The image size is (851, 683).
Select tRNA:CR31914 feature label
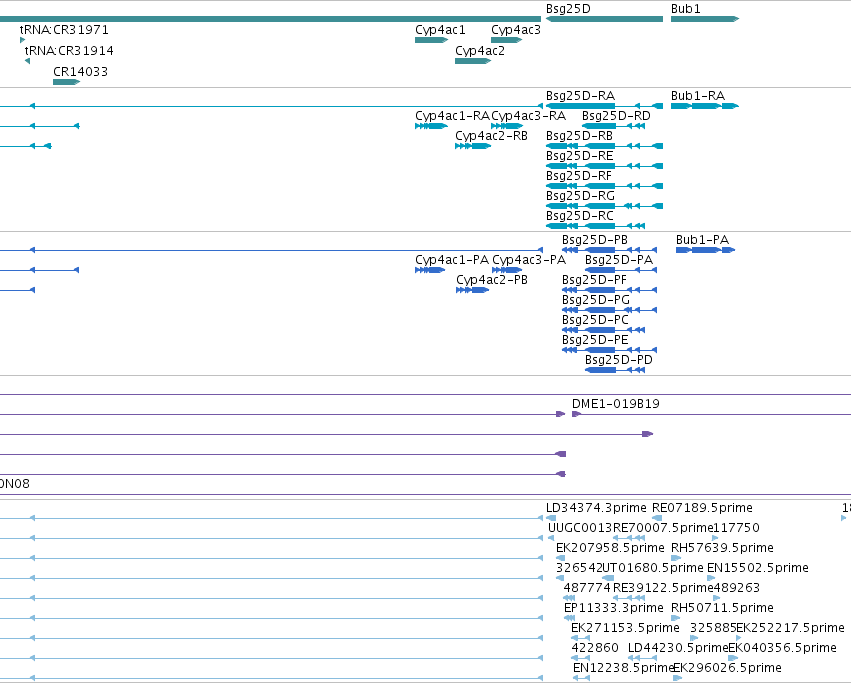tap(69, 50)
